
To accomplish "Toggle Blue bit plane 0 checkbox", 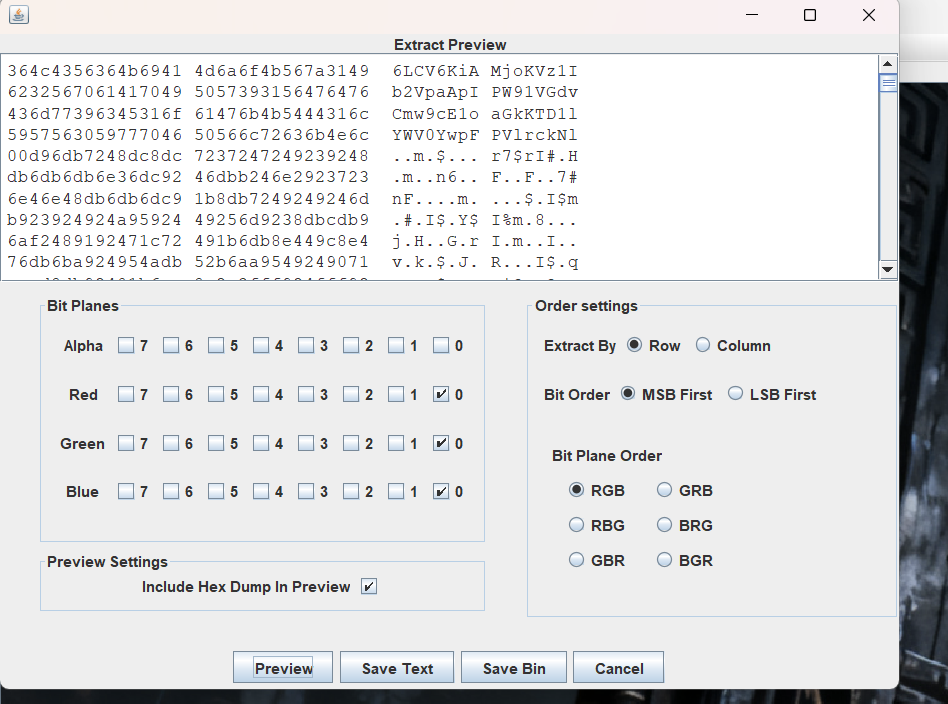I will 441,492.
